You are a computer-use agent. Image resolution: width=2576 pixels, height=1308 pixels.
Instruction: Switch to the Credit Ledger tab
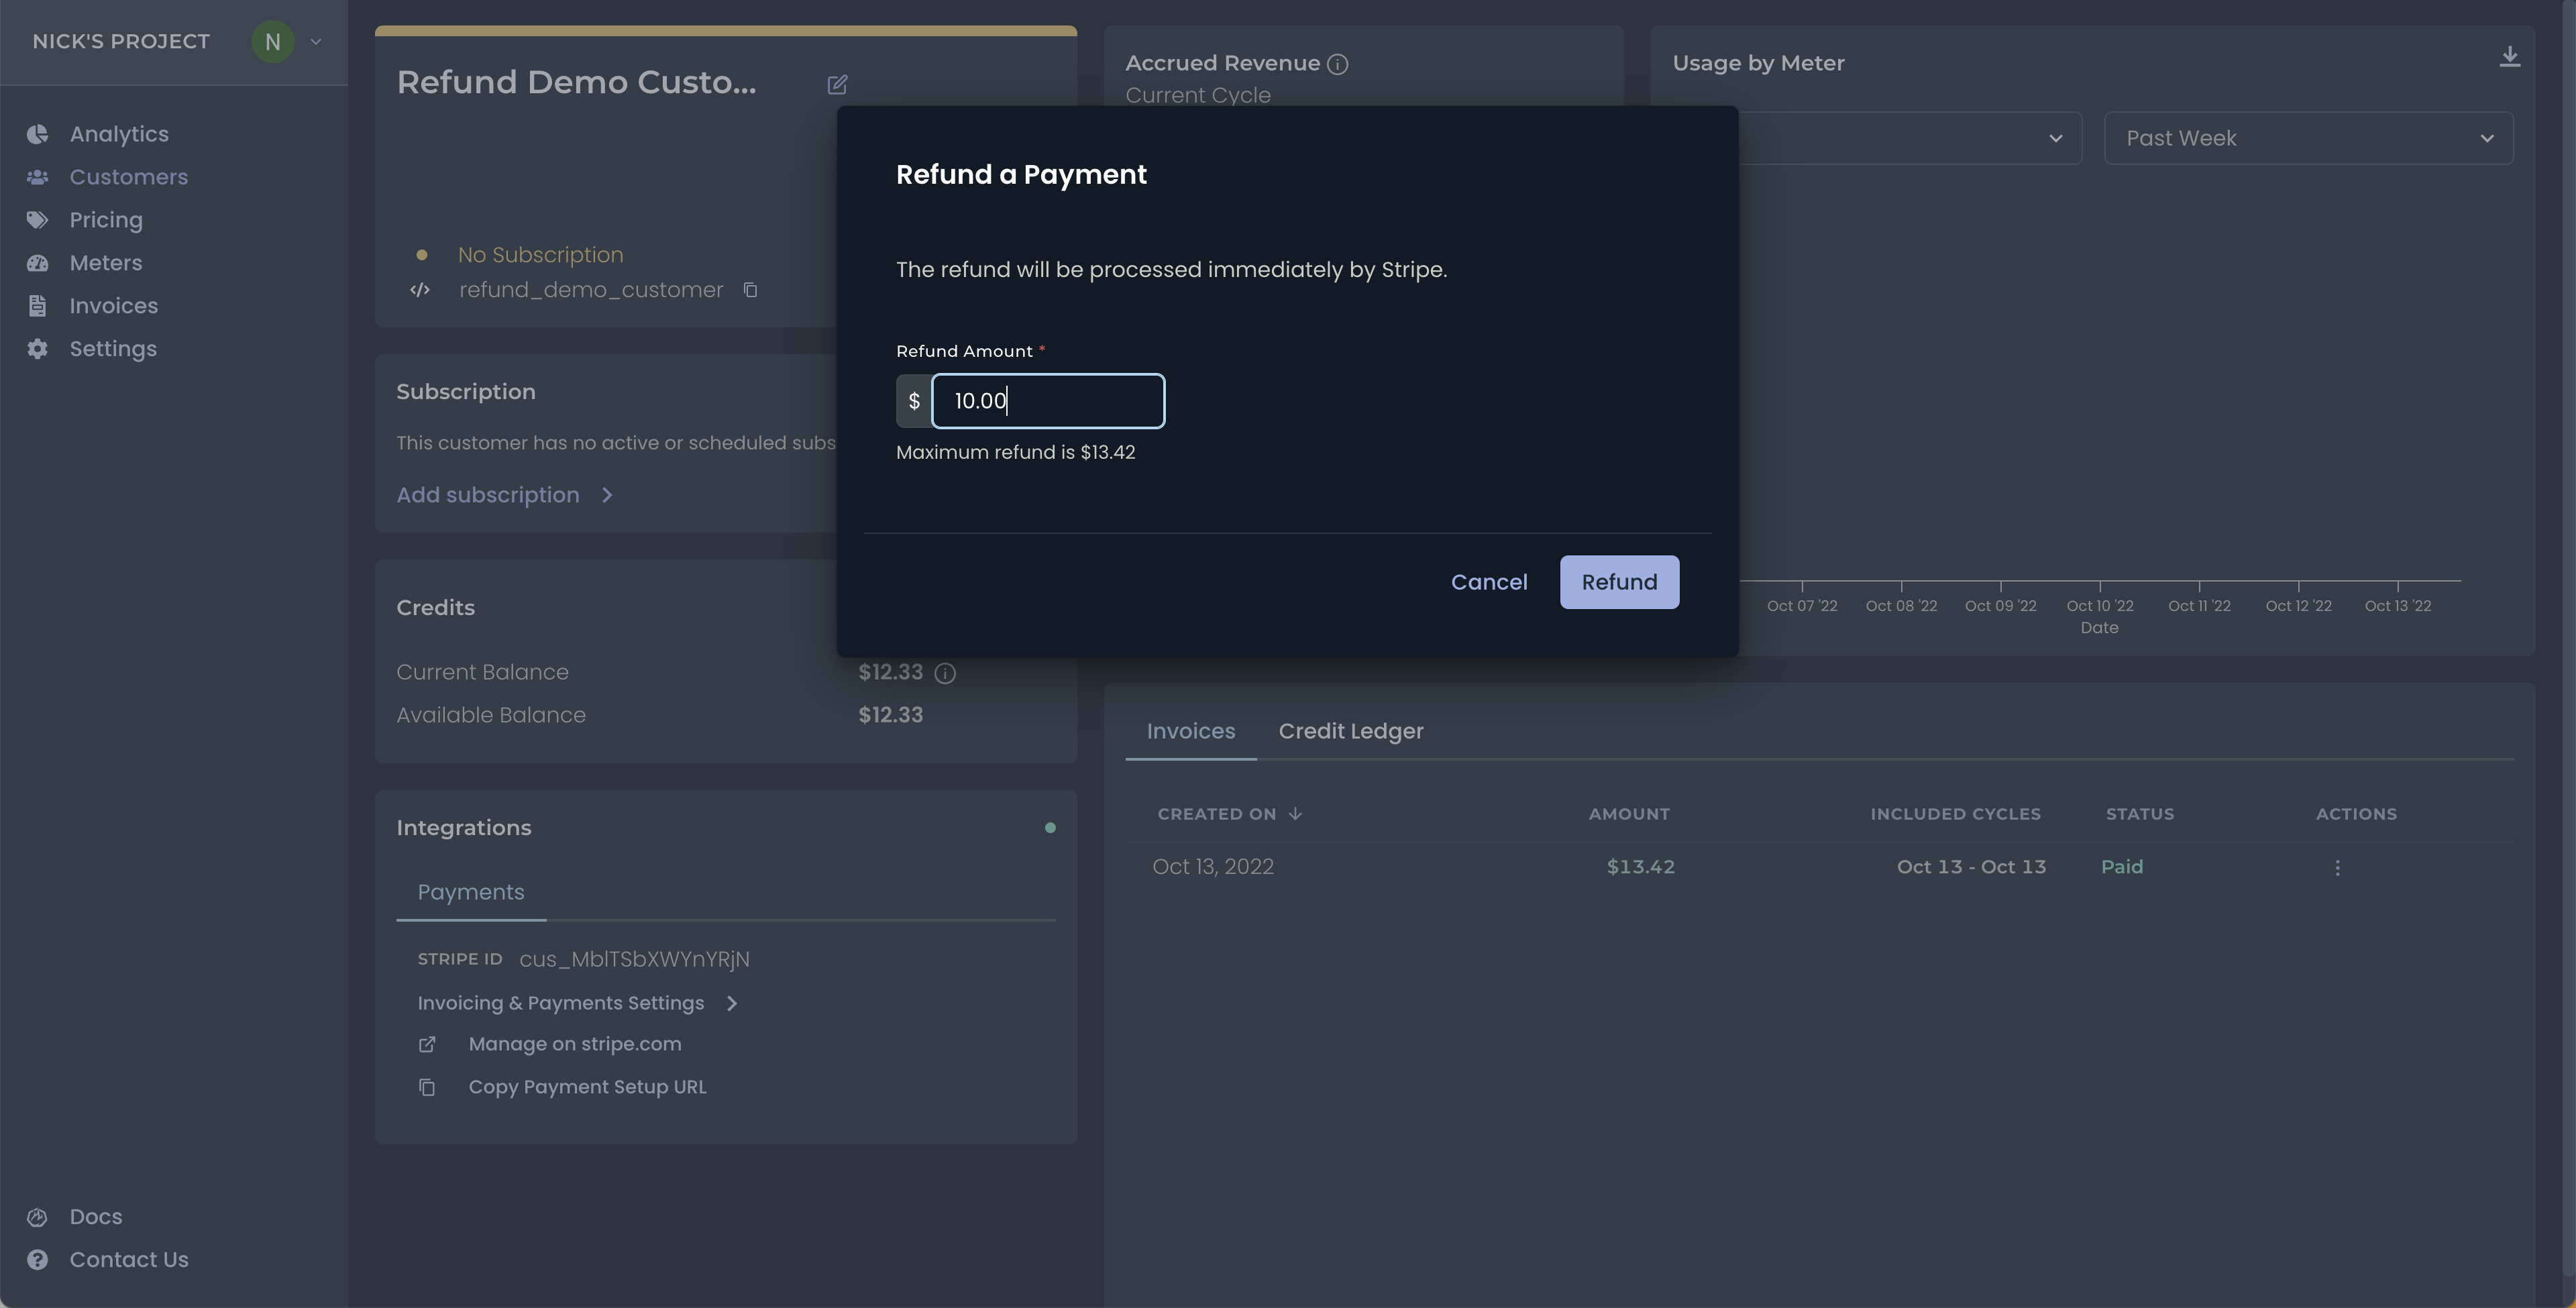(1350, 731)
